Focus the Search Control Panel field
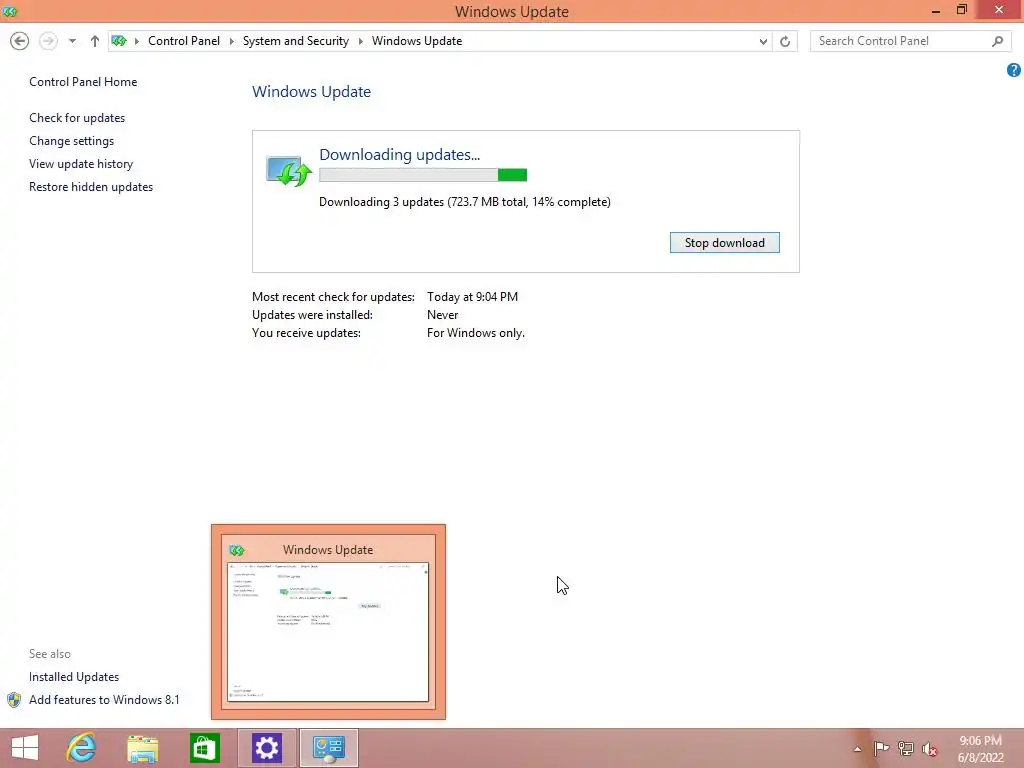1024x768 pixels. click(910, 41)
